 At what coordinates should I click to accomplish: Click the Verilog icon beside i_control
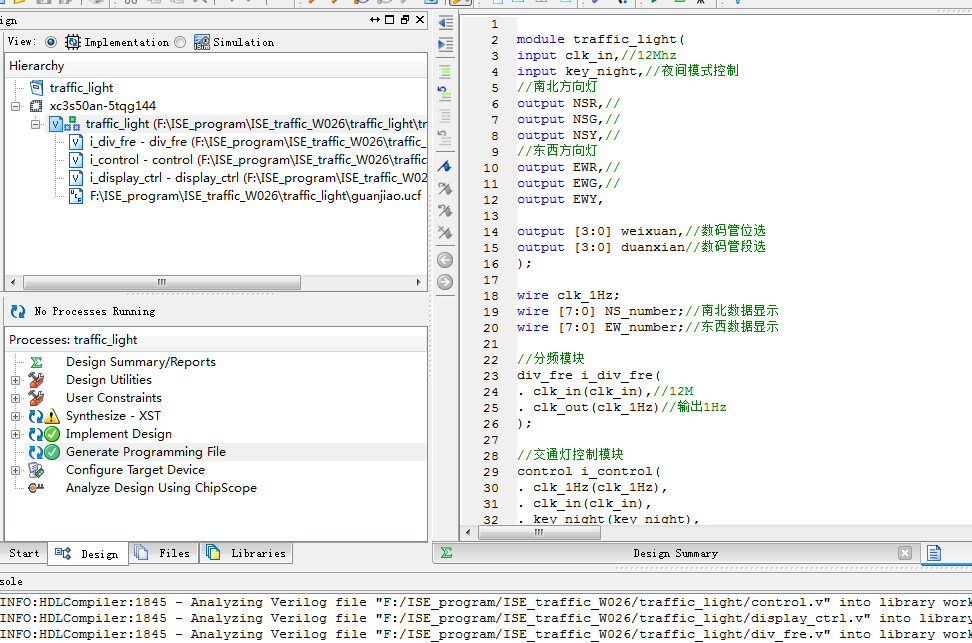(x=76, y=160)
